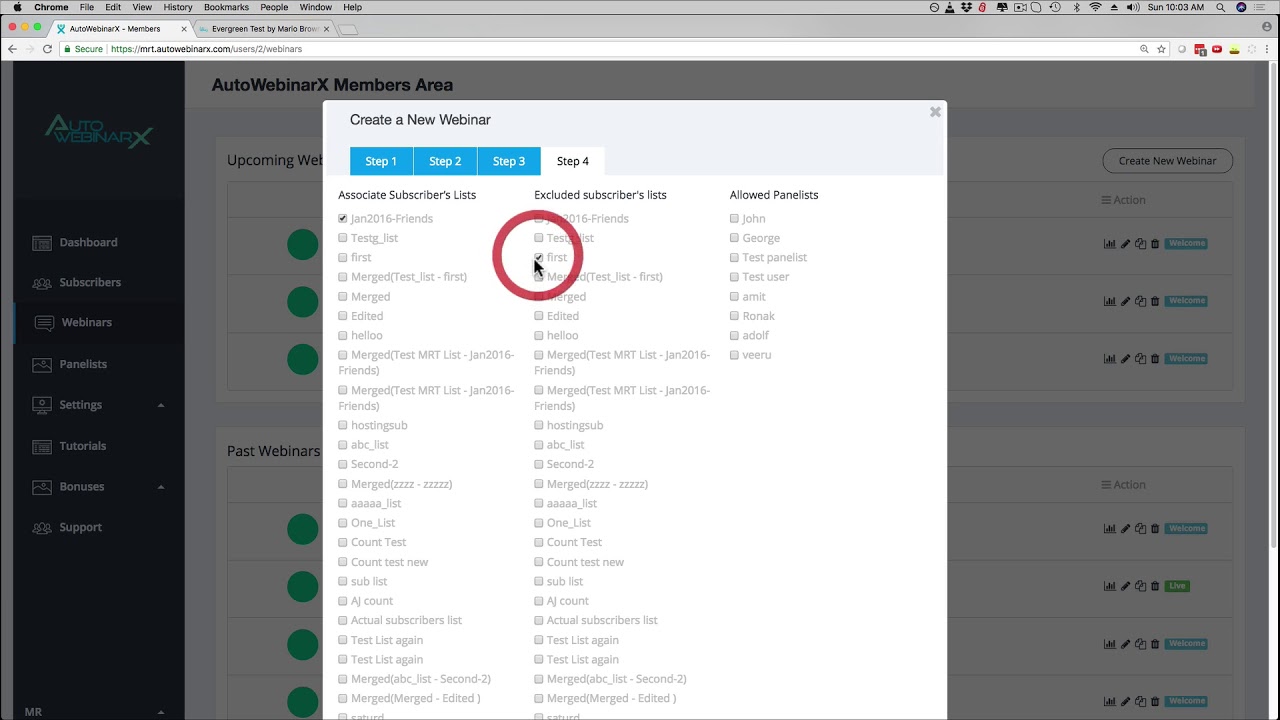
Task: Expand the Bonuses submenu arrow
Action: click(x=161, y=487)
